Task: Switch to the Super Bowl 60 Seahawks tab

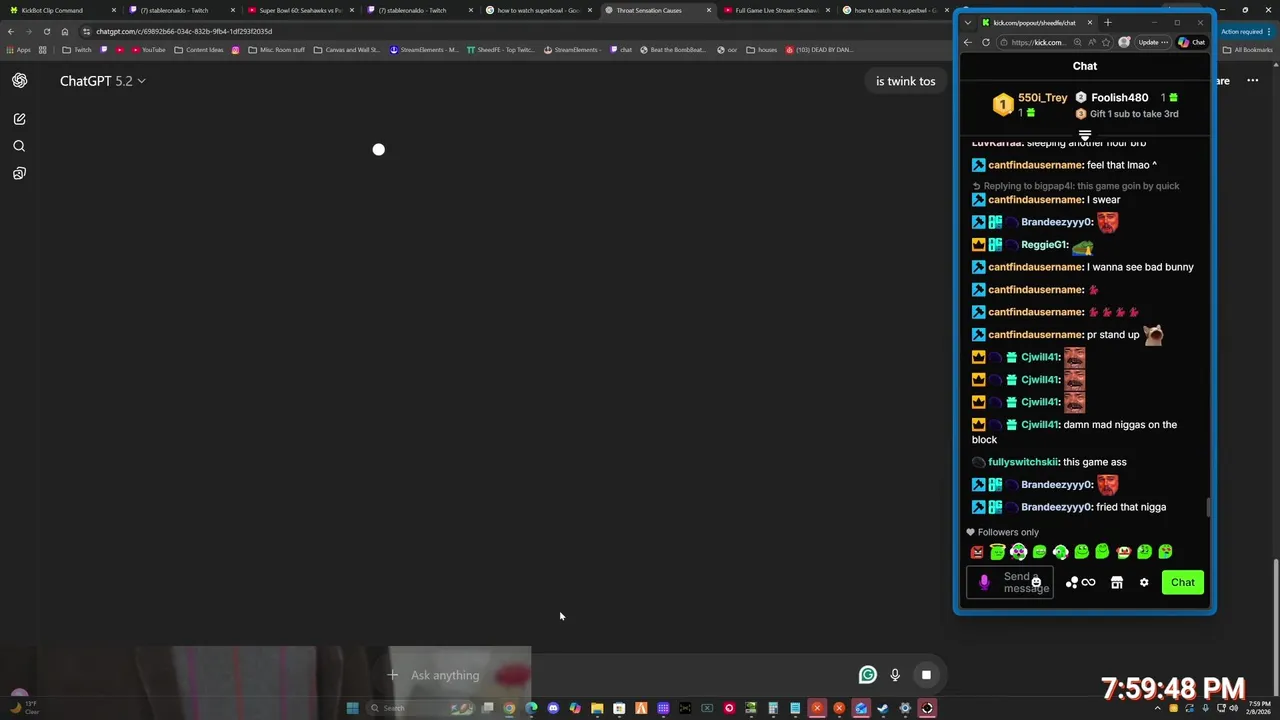Action: coord(300,10)
